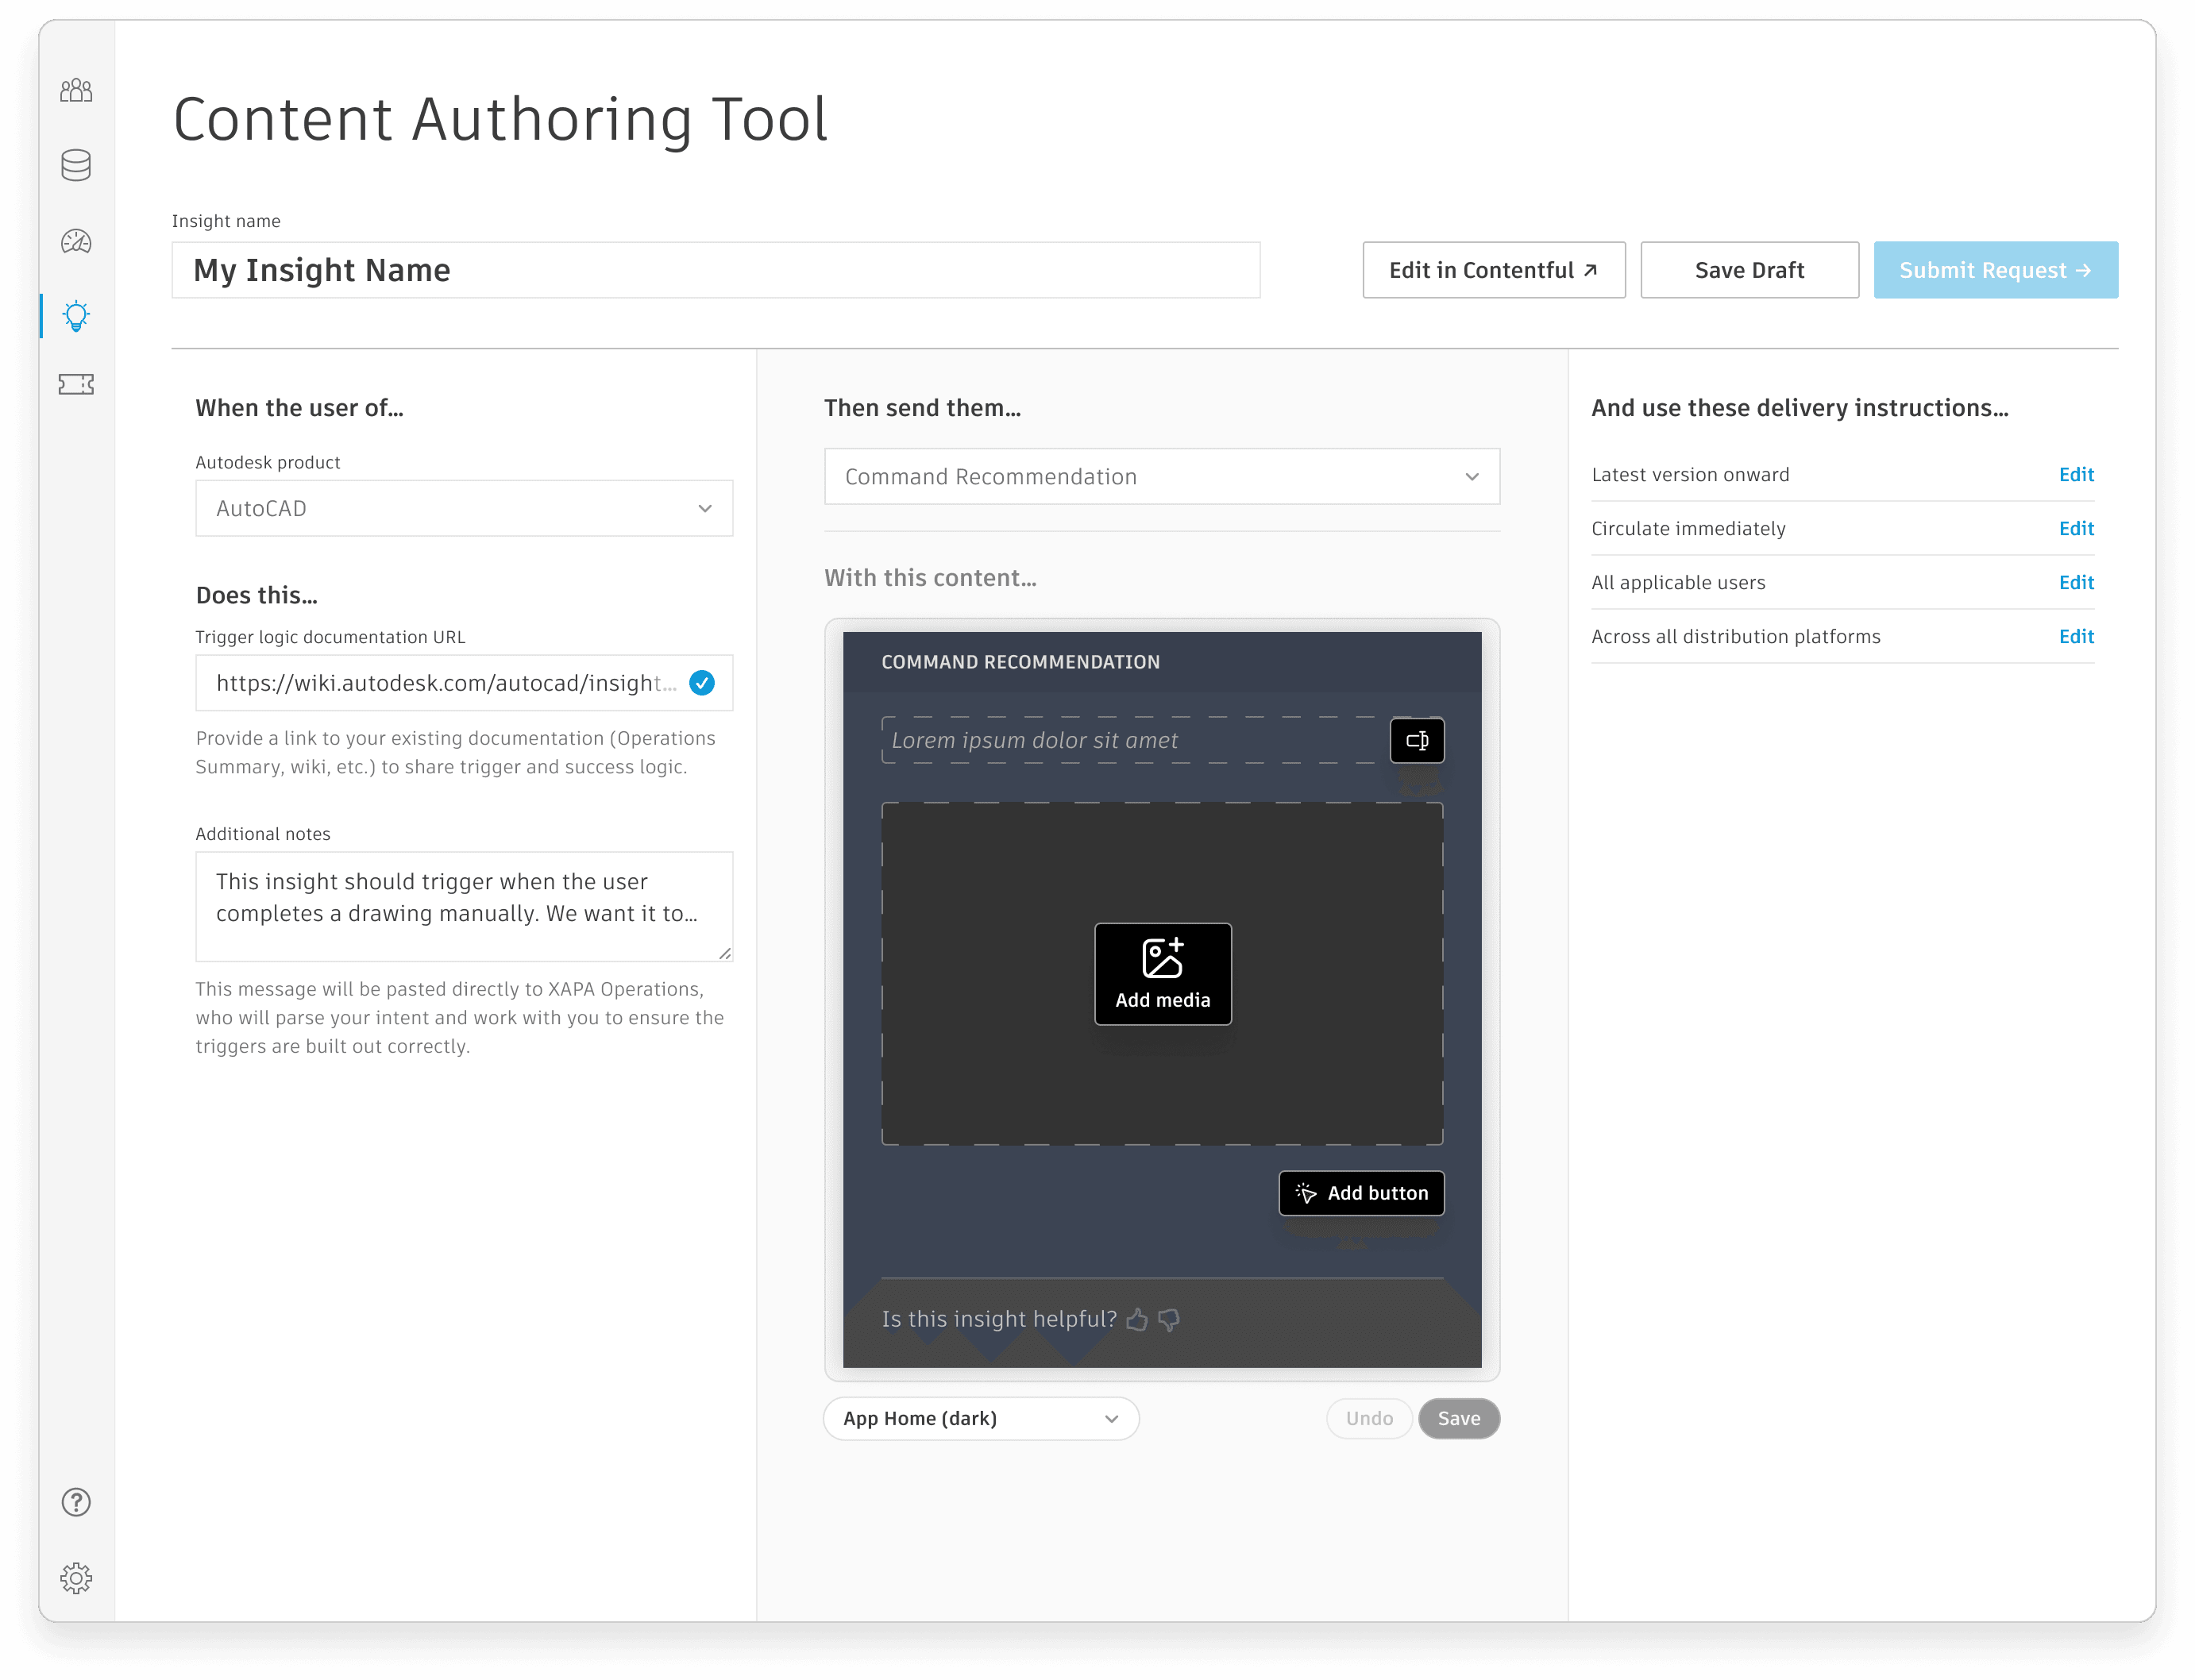Expand the AutoCAD product dropdown
2195x1680 pixels.
(x=464, y=508)
